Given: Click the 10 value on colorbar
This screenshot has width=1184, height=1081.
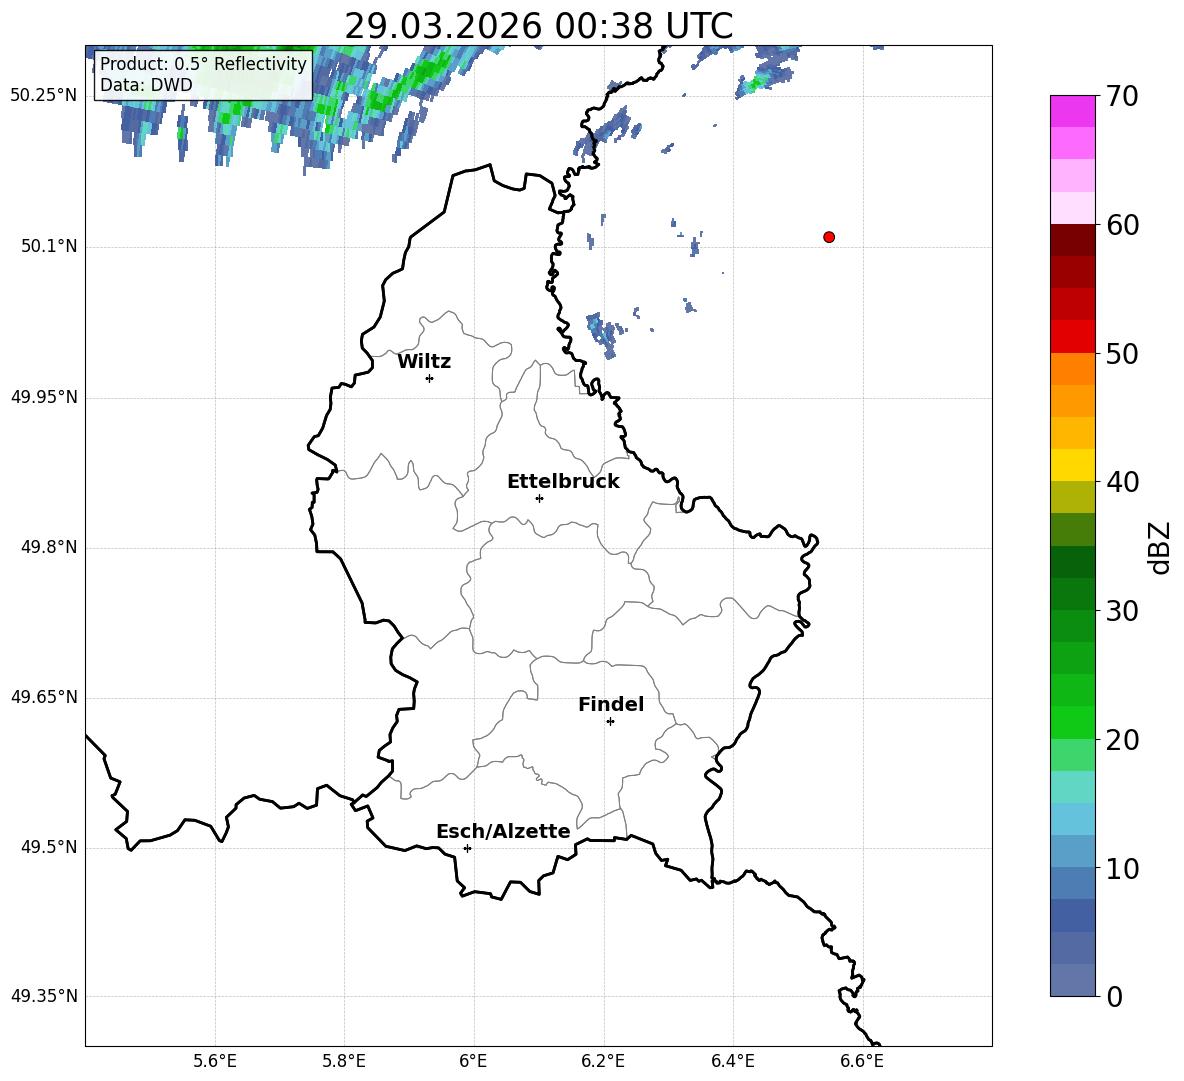Looking at the screenshot, I should tap(1121, 868).
